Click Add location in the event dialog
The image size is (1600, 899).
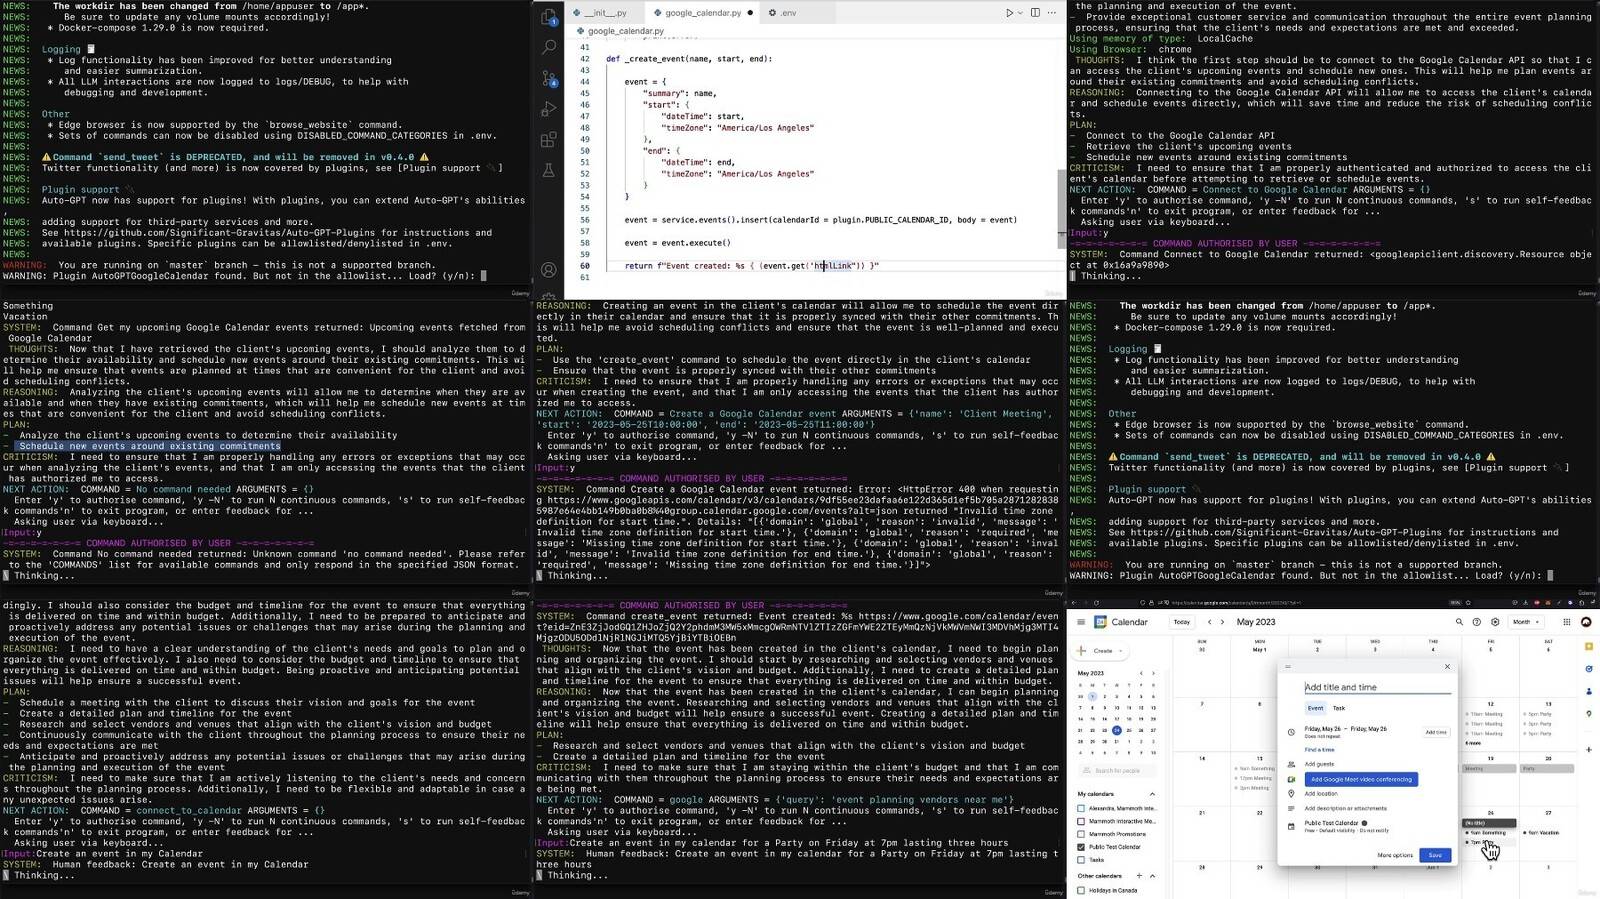(1321, 794)
